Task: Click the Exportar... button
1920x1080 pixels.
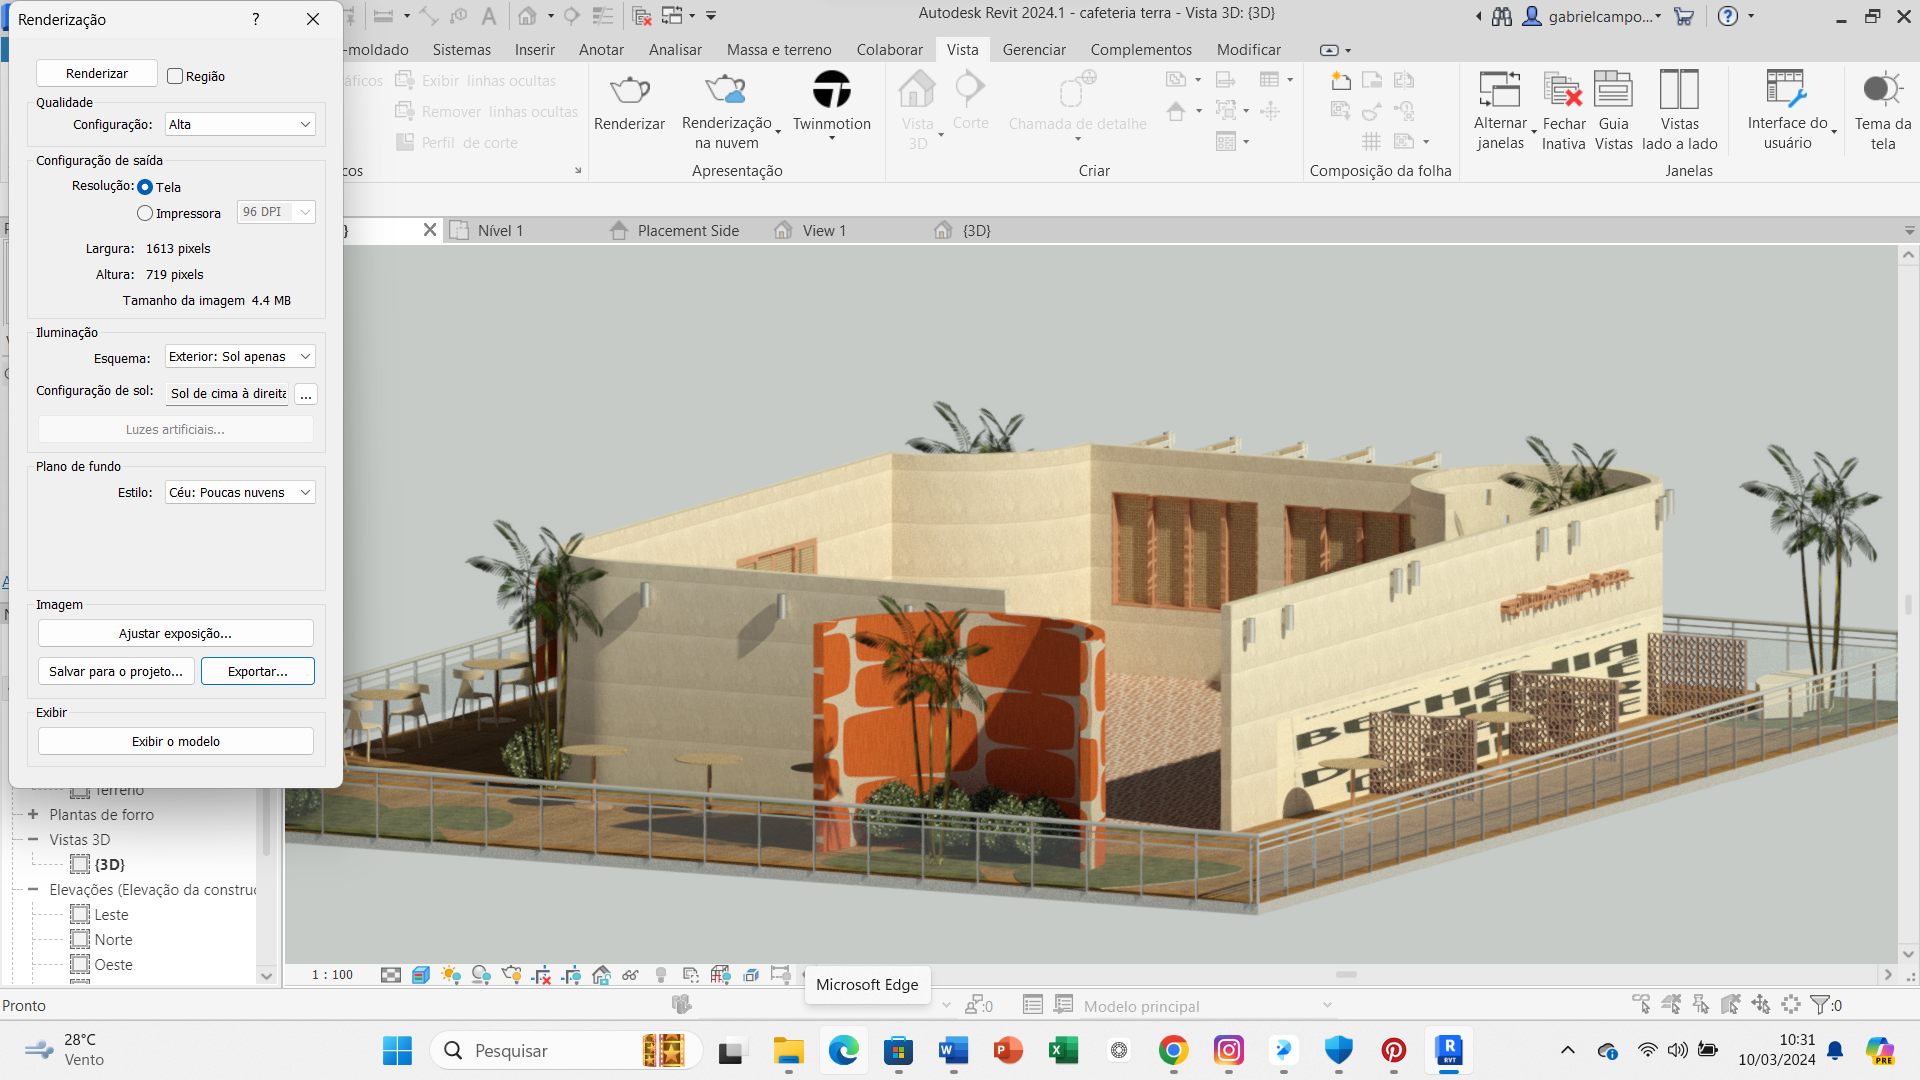Action: [258, 672]
